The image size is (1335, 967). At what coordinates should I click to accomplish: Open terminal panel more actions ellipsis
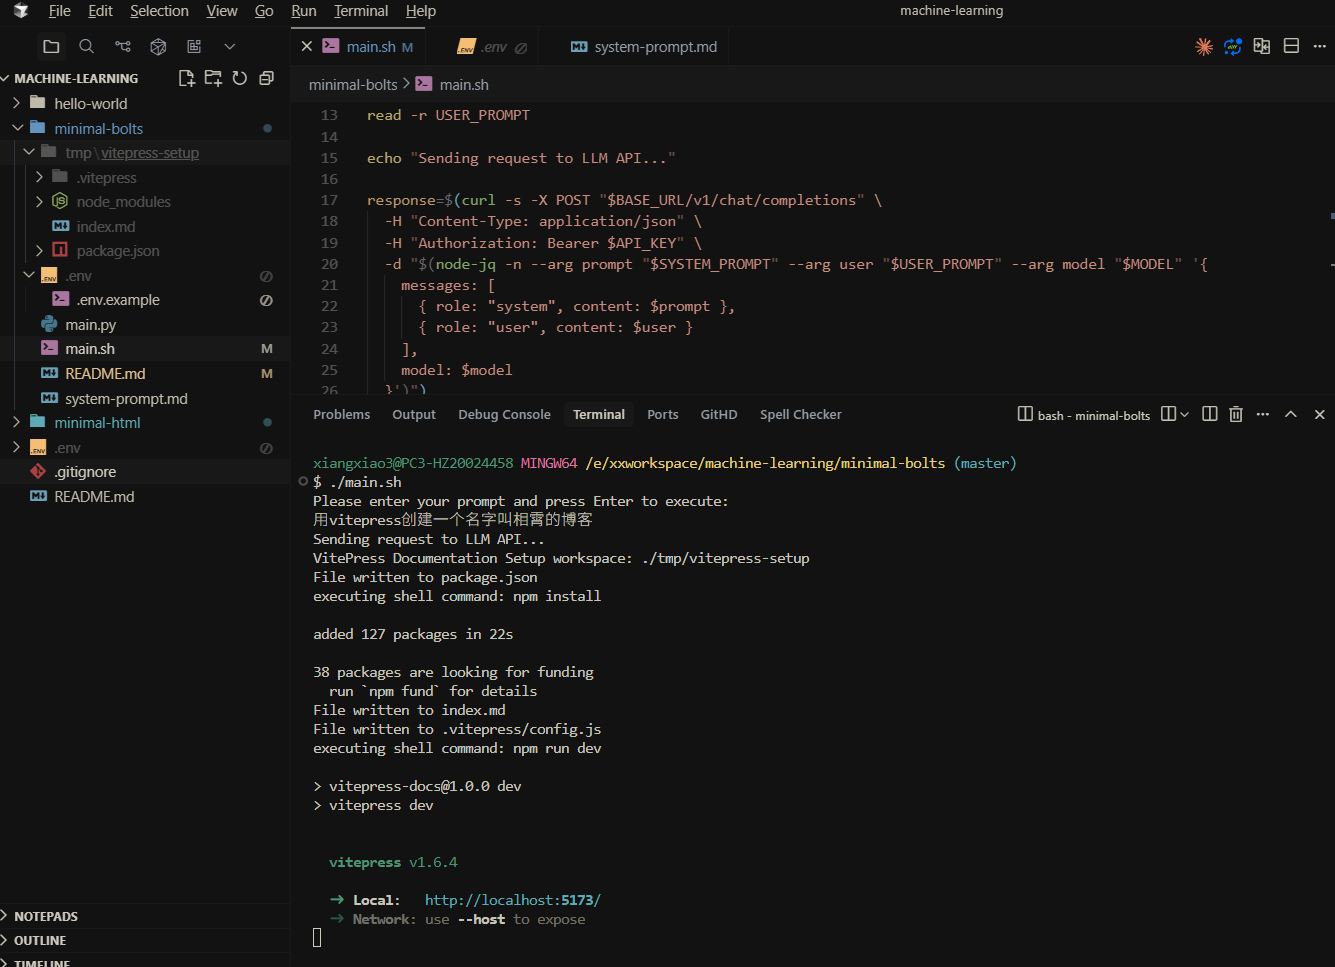pyautogui.click(x=1263, y=414)
